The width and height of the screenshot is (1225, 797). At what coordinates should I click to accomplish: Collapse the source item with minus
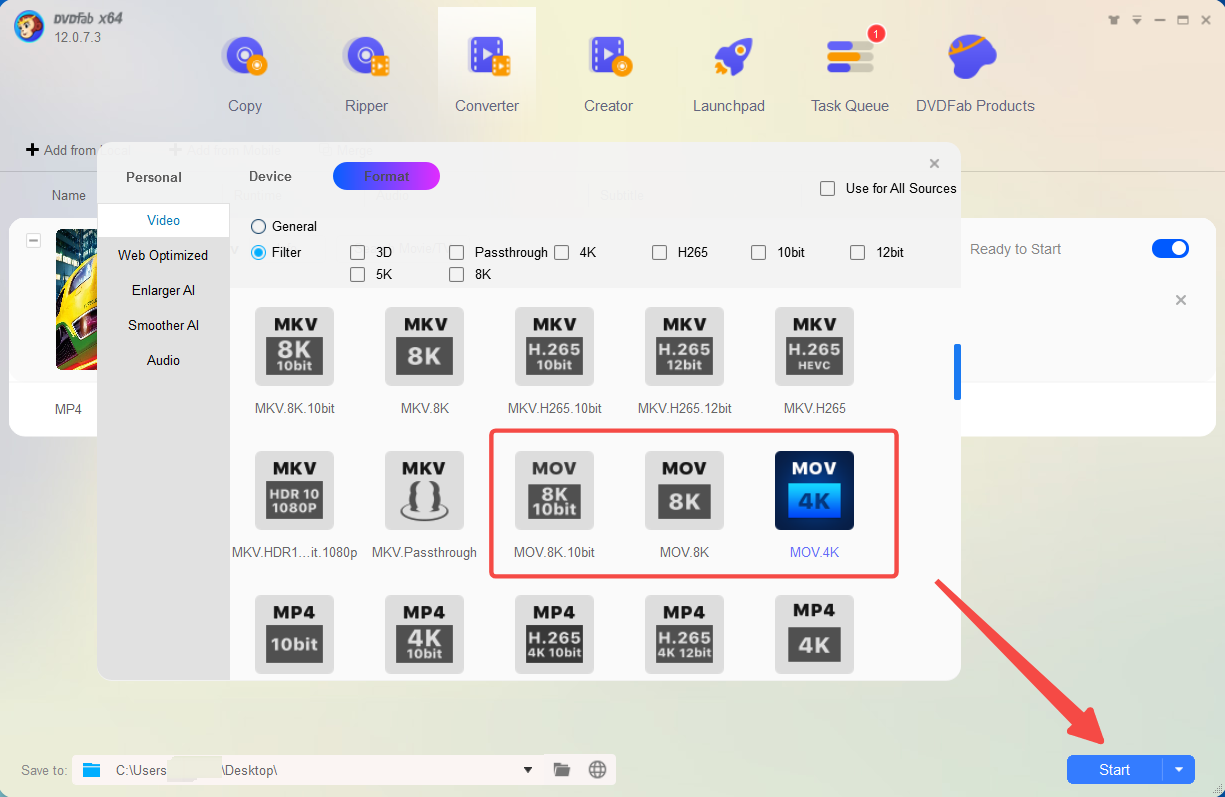point(33,240)
